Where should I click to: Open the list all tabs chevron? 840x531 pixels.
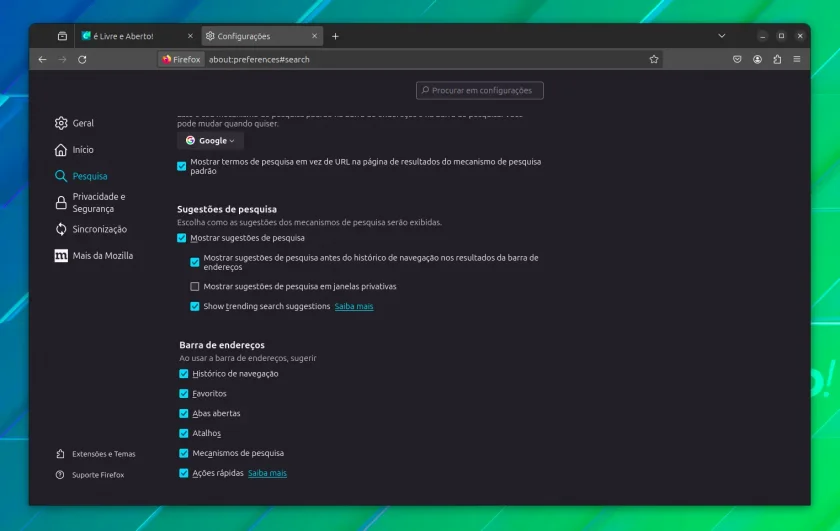(722, 36)
